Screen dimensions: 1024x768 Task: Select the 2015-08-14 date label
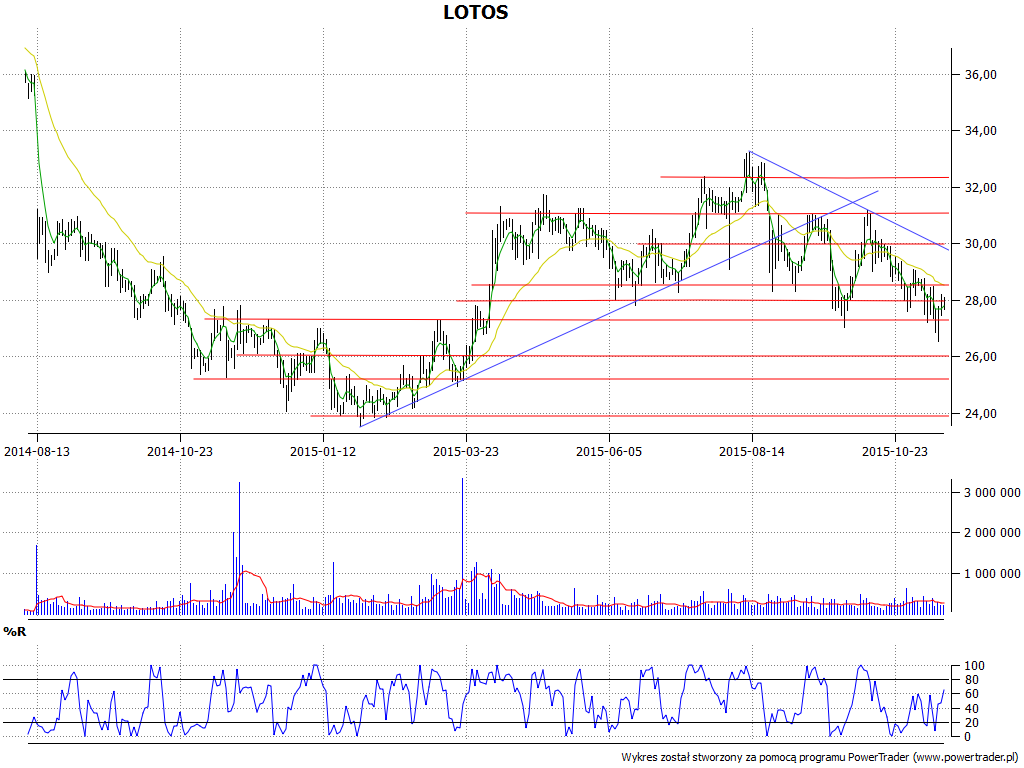tap(752, 451)
